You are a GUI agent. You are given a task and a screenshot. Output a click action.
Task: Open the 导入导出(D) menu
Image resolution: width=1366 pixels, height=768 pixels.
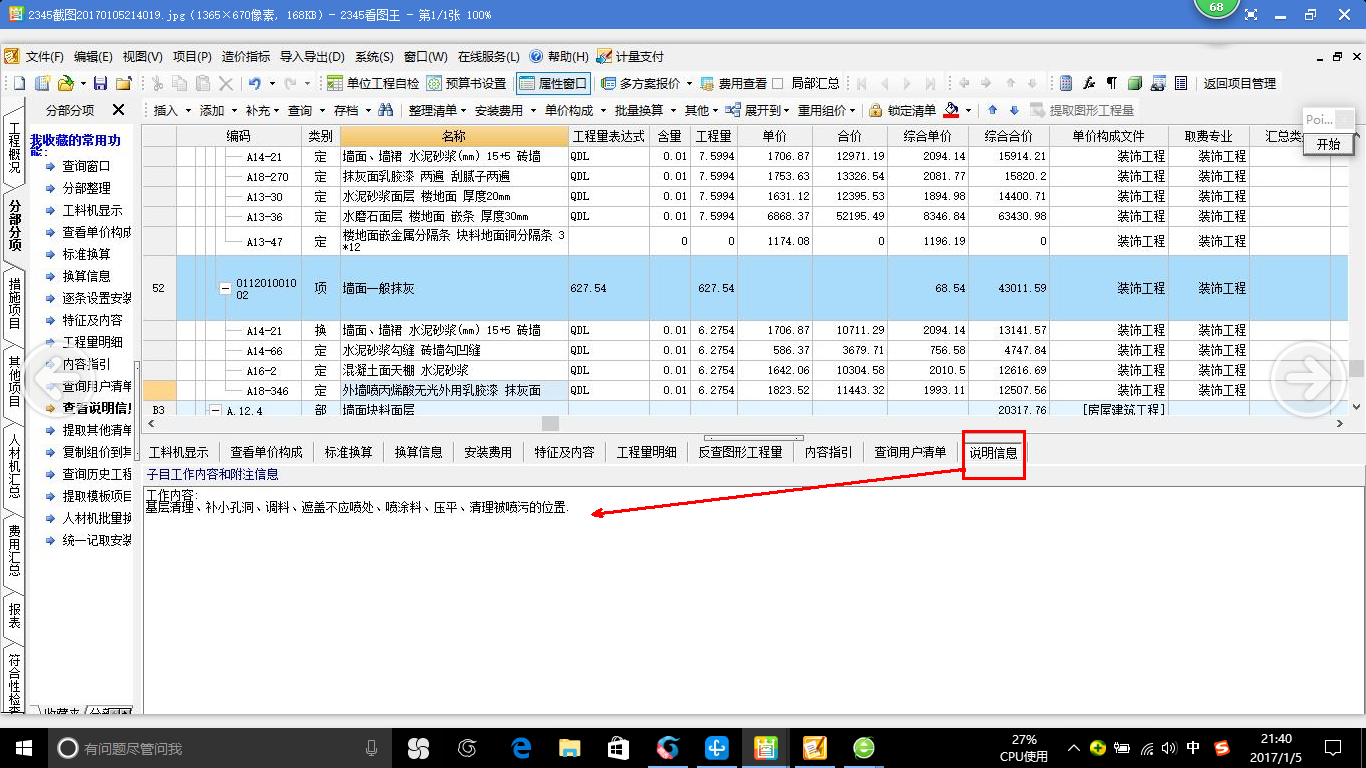pyautogui.click(x=312, y=57)
